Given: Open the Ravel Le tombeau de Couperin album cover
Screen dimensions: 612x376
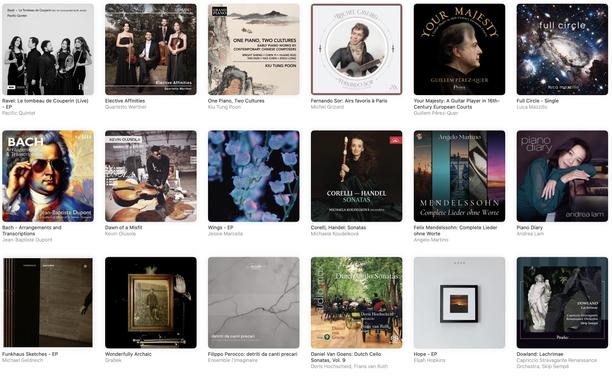Looking at the screenshot, I should [48, 50].
